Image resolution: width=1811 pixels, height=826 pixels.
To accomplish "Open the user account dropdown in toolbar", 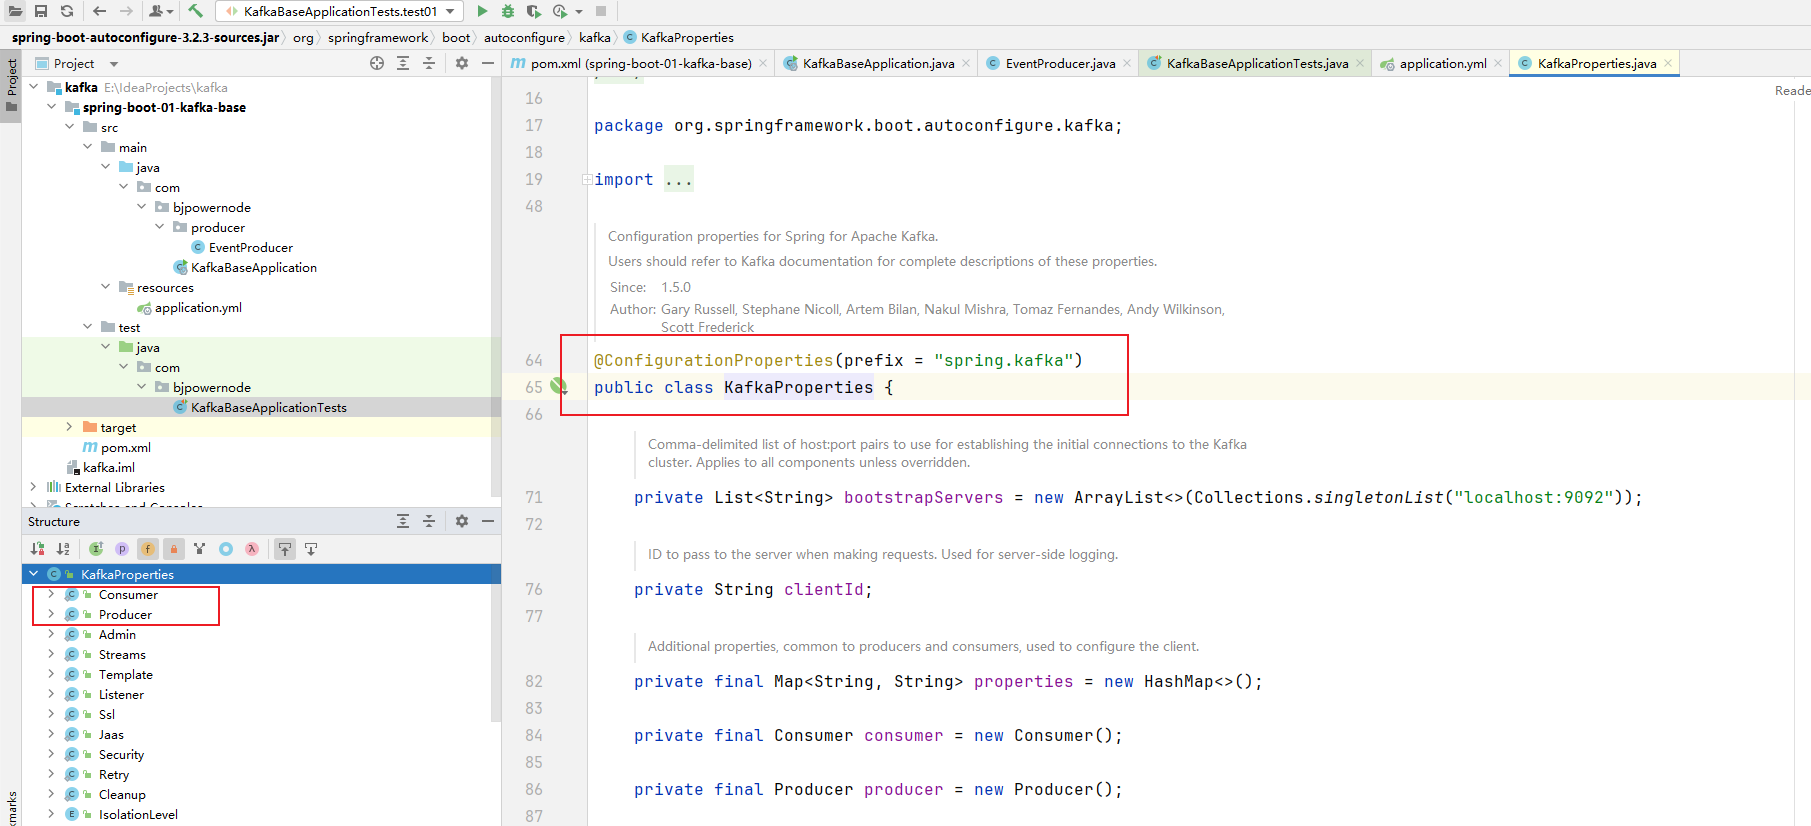I will point(161,11).
